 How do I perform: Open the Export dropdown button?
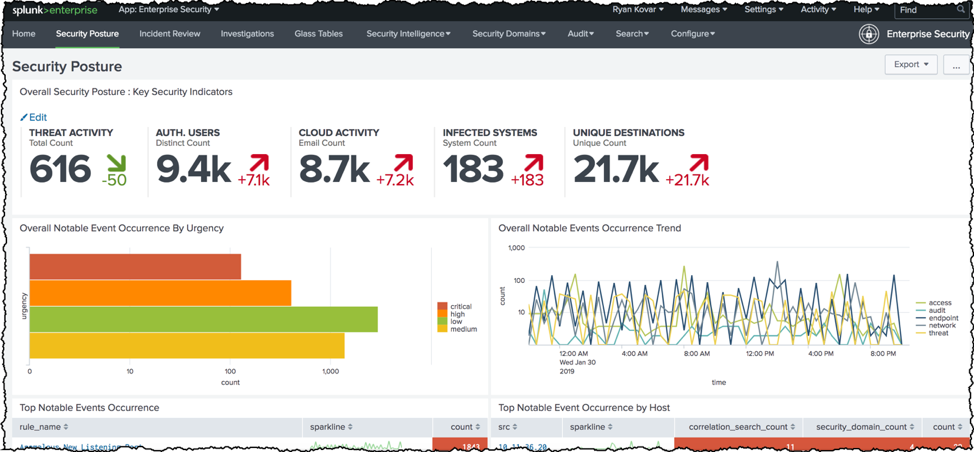click(x=911, y=65)
